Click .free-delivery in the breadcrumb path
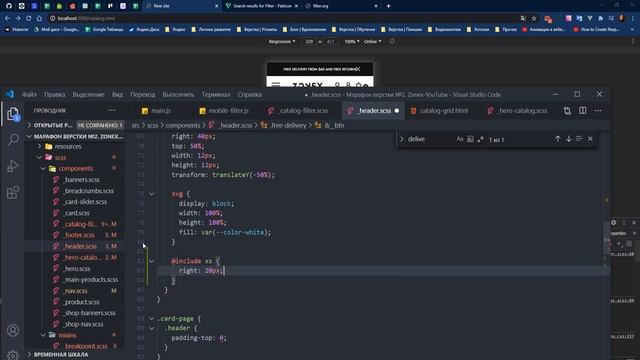 click(287, 125)
